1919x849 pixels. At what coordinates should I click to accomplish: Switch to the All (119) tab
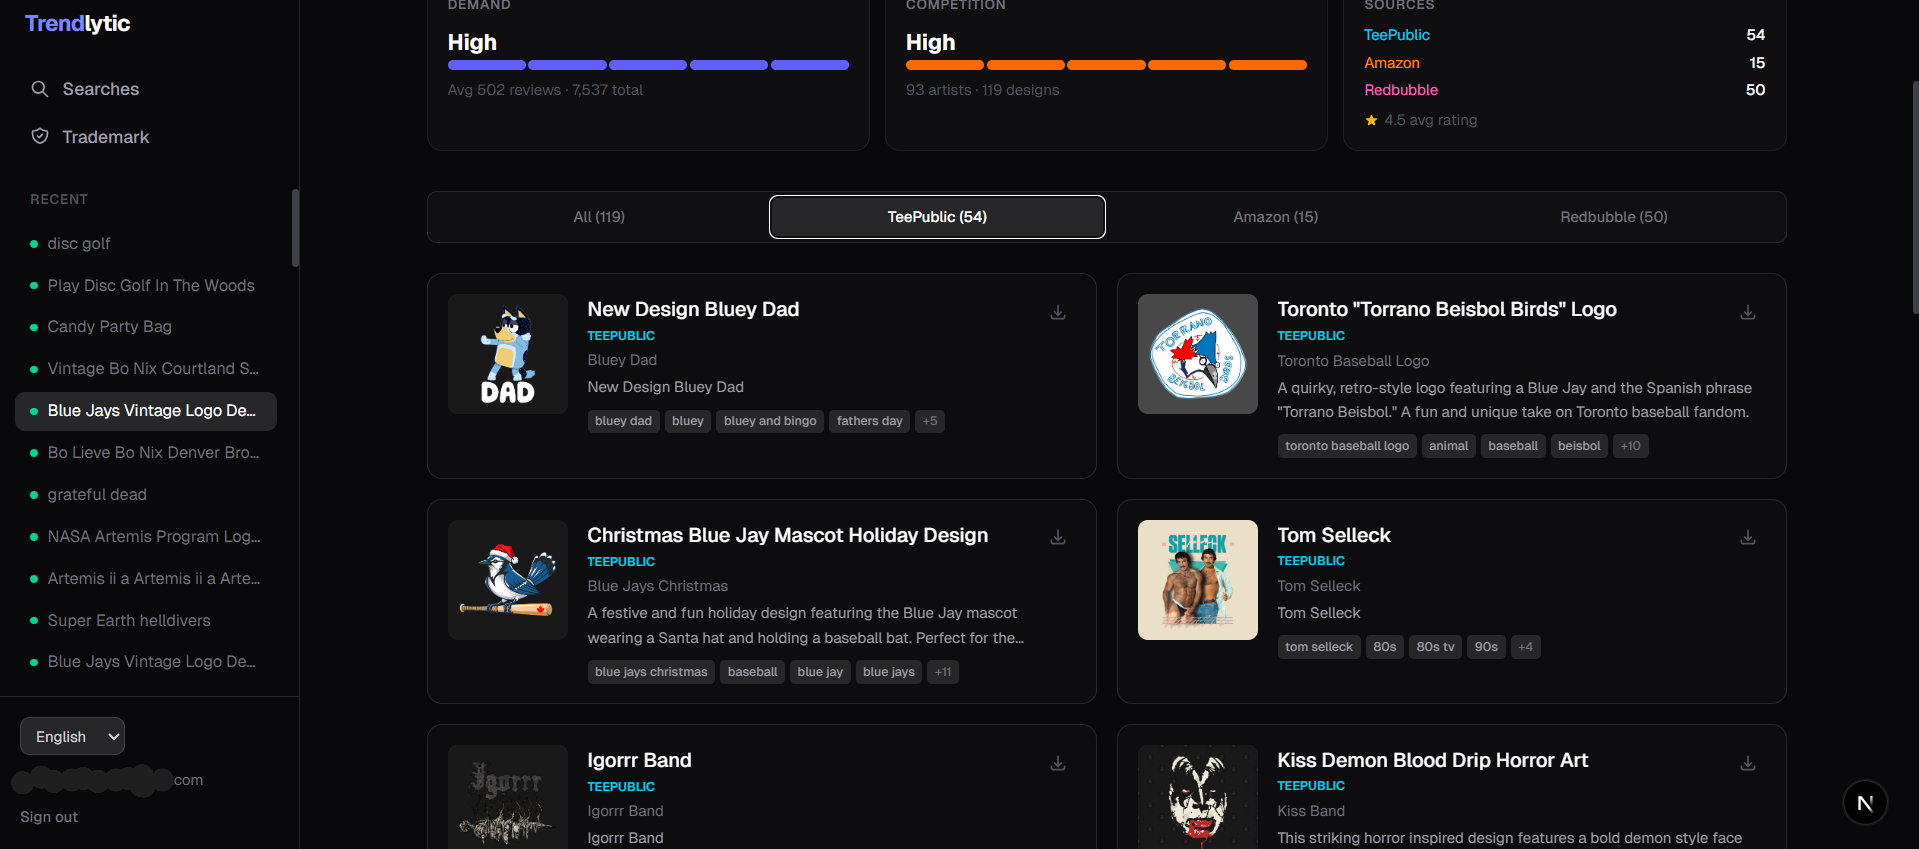pos(598,217)
